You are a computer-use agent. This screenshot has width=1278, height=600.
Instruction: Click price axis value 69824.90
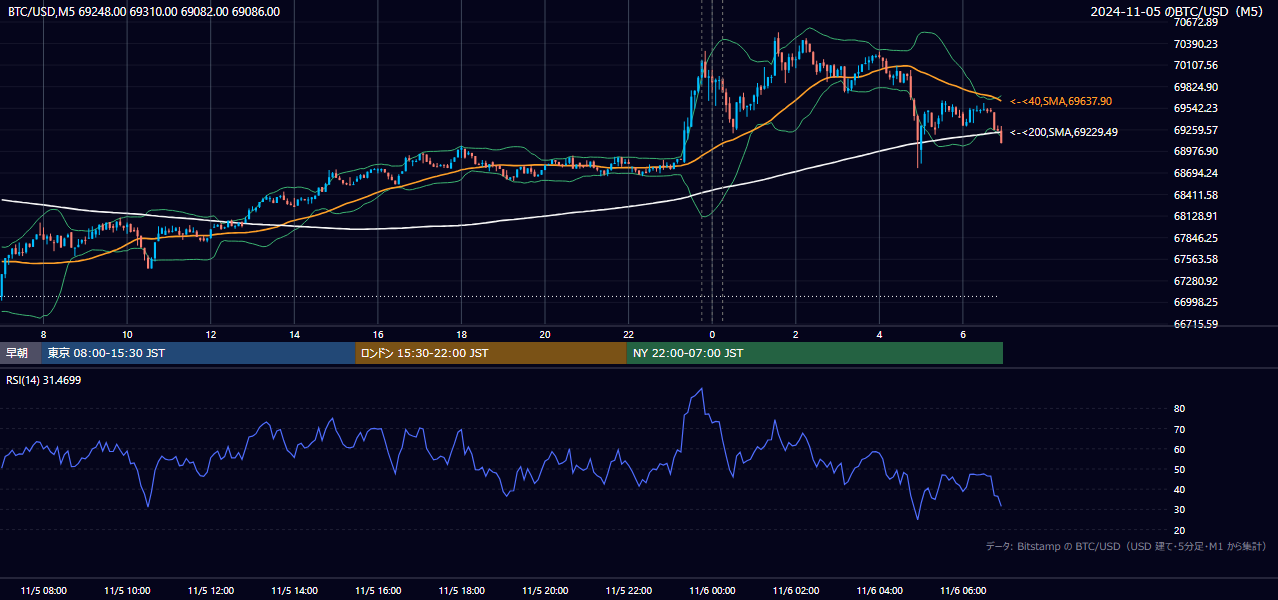click(x=1196, y=87)
